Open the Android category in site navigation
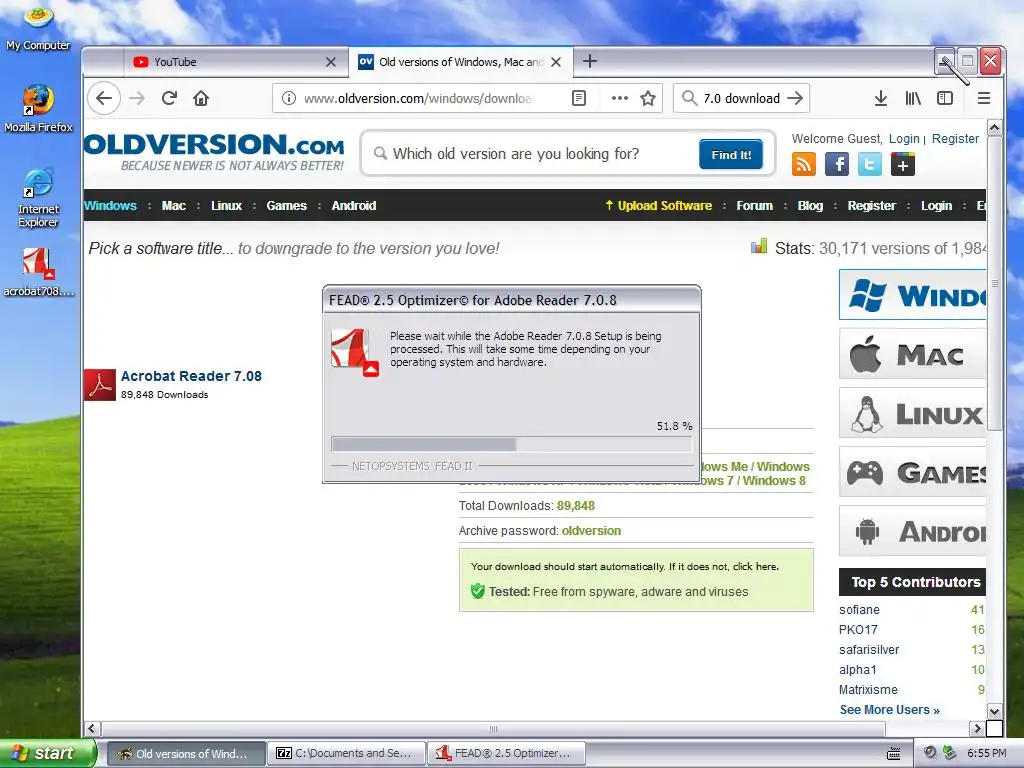Image resolution: width=1024 pixels, height=768 pixels. (354, 206)
